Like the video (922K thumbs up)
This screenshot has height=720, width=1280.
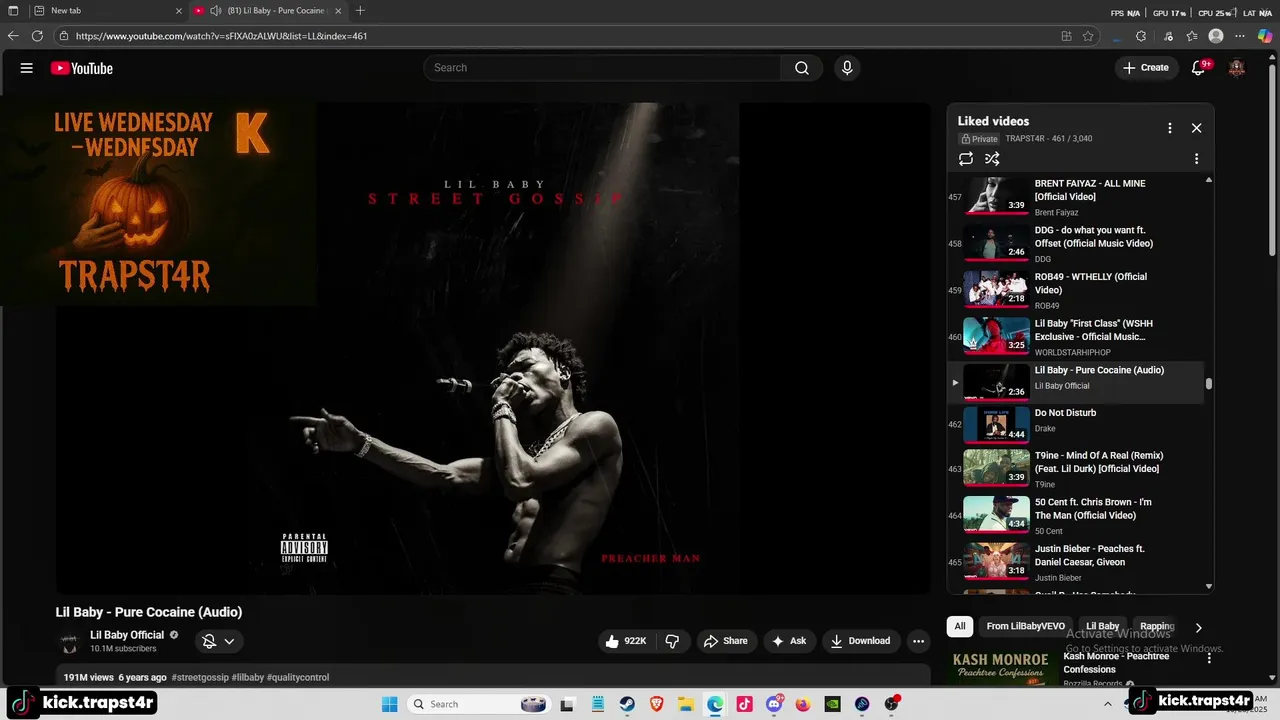coord(626,641)
